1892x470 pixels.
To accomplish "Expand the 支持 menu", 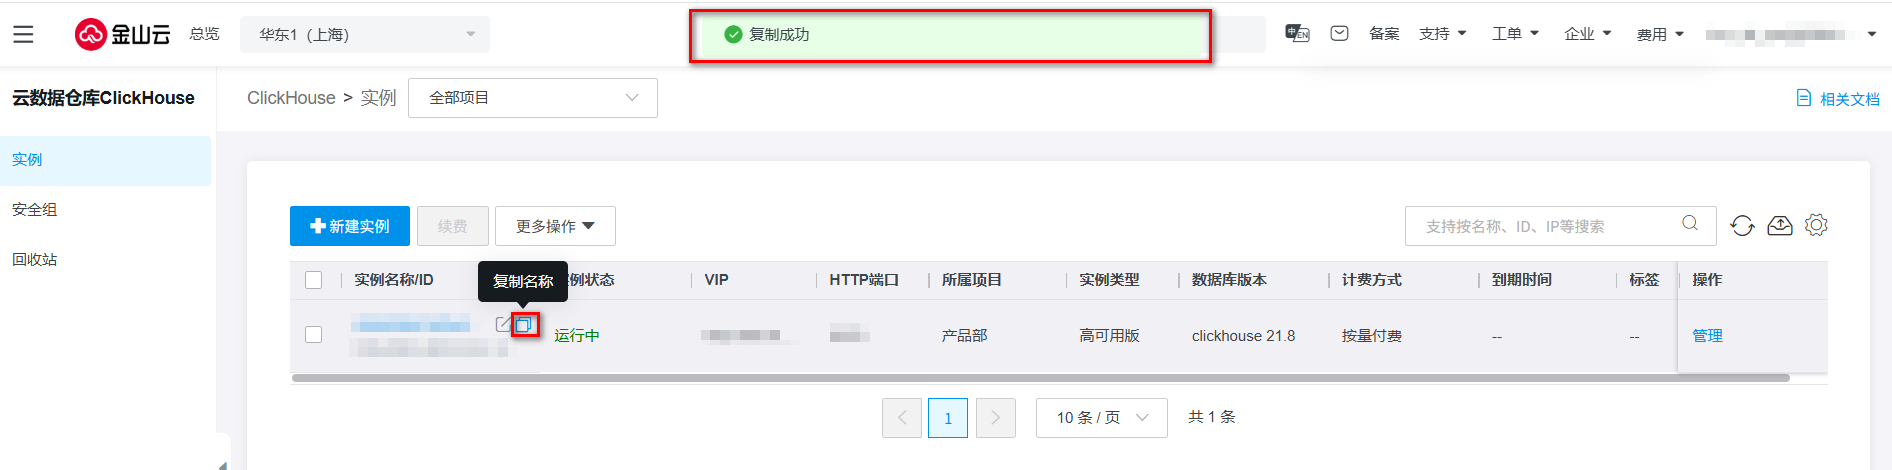I will pos(1443,34).
